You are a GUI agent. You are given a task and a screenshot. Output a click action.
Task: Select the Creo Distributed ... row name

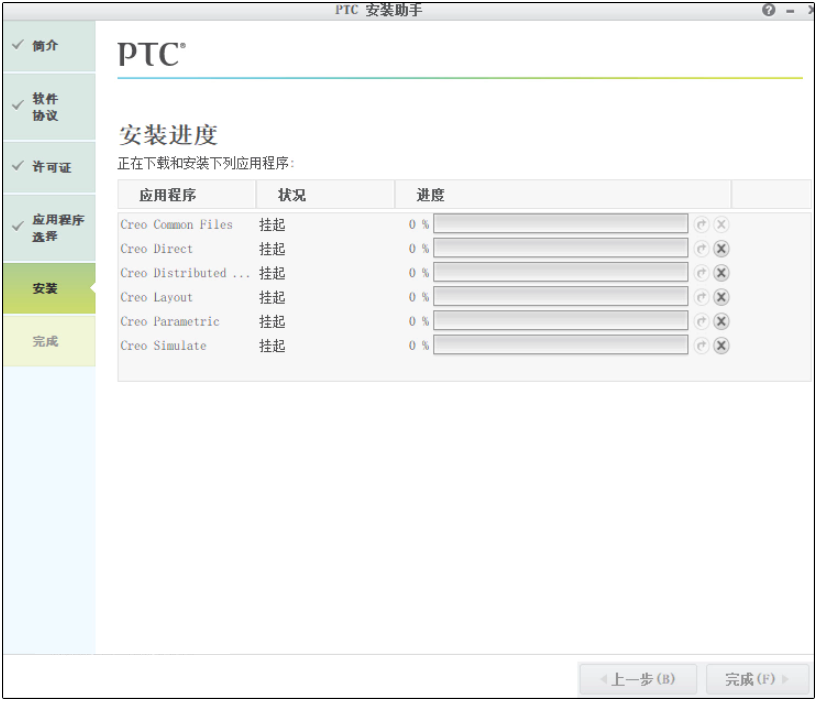185,273
